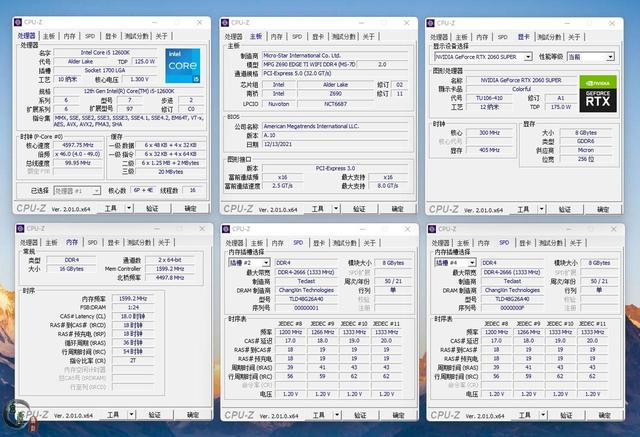Image resolution: width=640 pixels, height=437 pixels.
Task: Click the CPU-Z title icon in the 显卡 window
Action: coord(430,23)
